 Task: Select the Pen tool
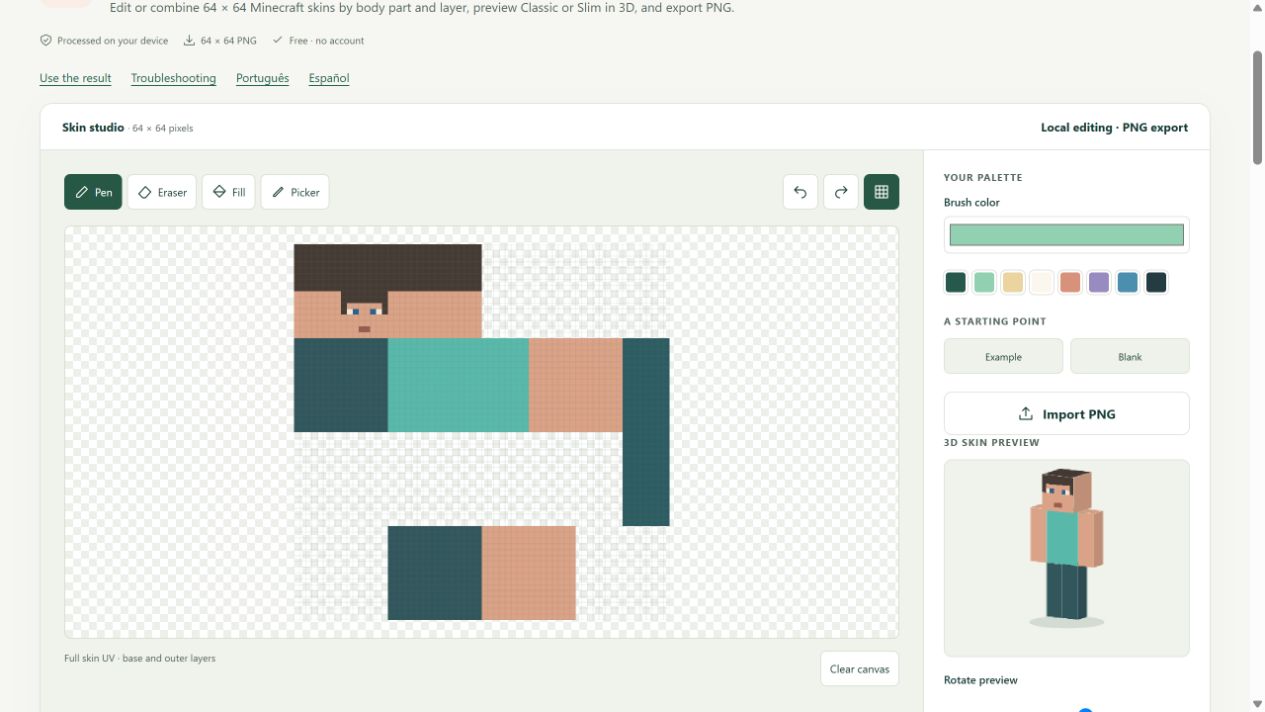pyautogui.click(x=93, y=192)
